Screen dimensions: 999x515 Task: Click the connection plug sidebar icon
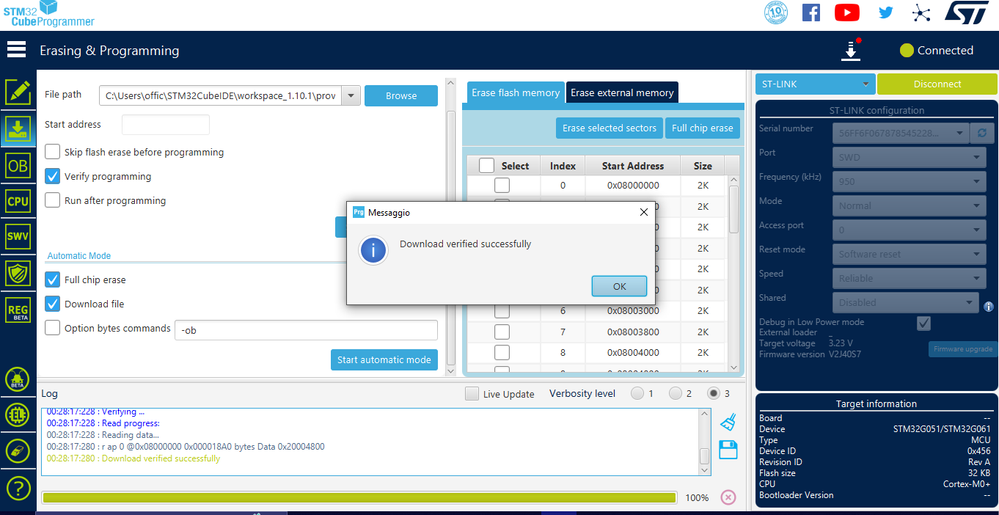(x=18, y=452)
